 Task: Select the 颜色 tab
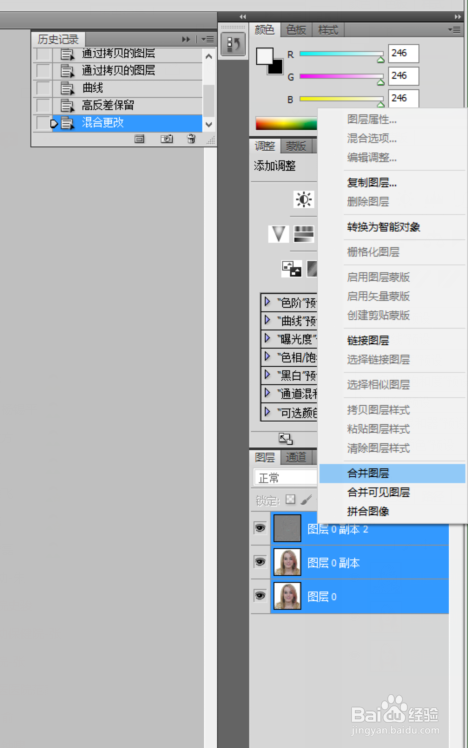pos(265,30)
